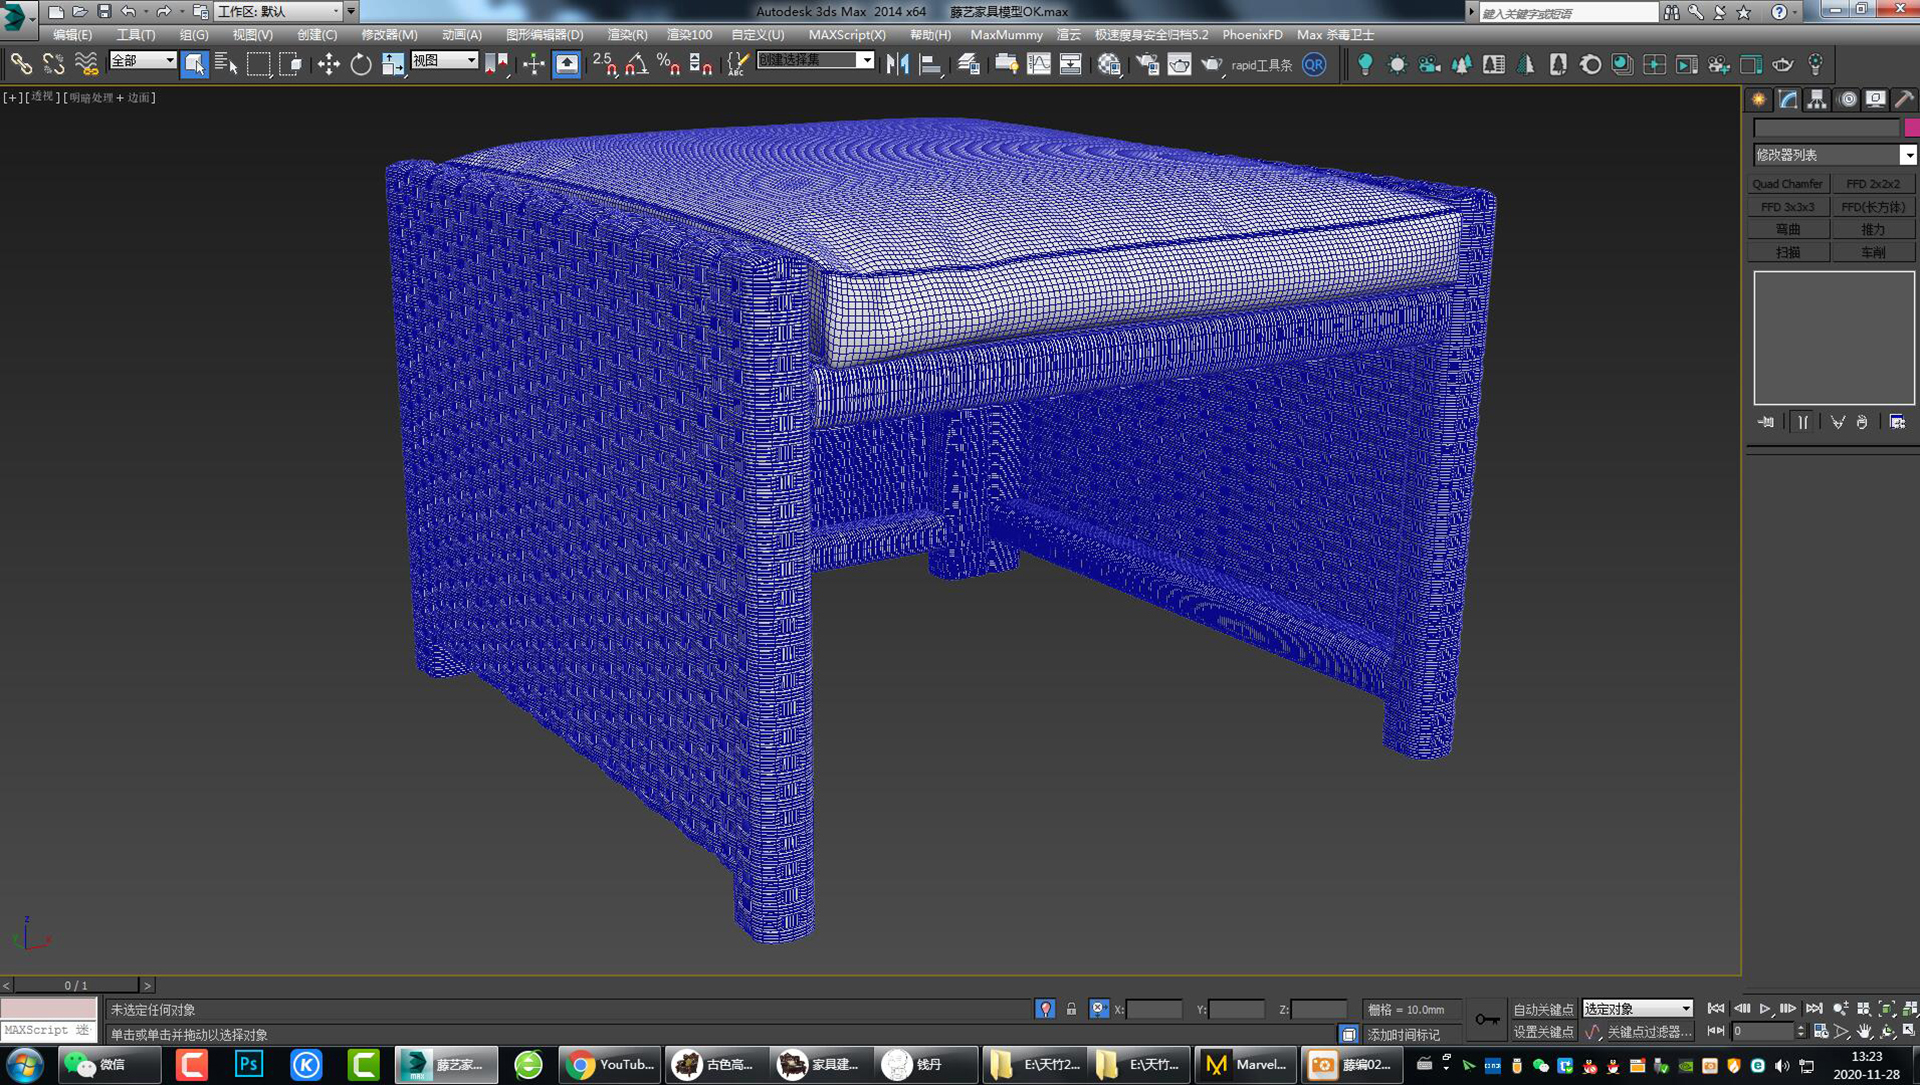Image resolution: width=1920 pixels, height=1085 pixels.
Task: Apply the FFD 3x3x3 modifier button
Action: pos(1786,206)
